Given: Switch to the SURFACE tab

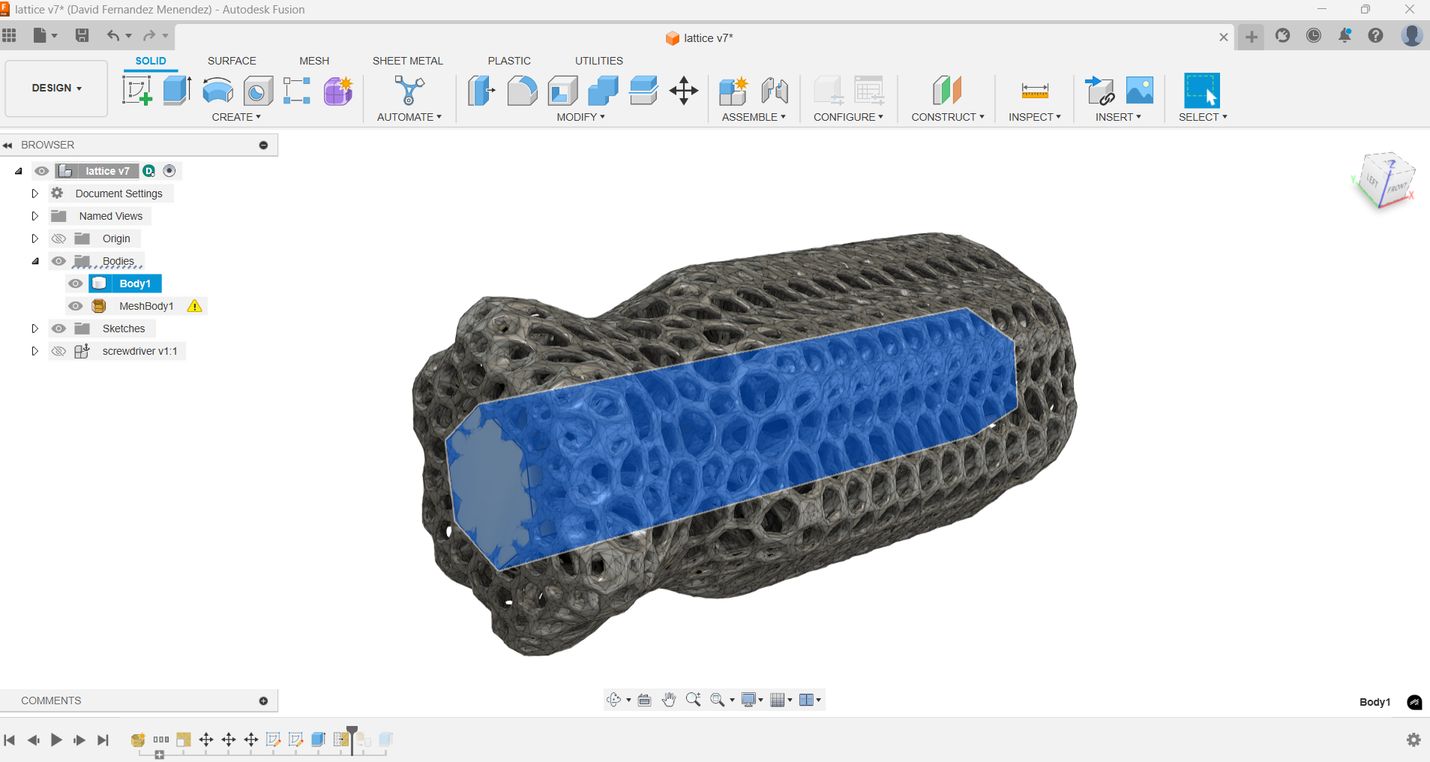Looking at the screenshot, I should [232, 61].
